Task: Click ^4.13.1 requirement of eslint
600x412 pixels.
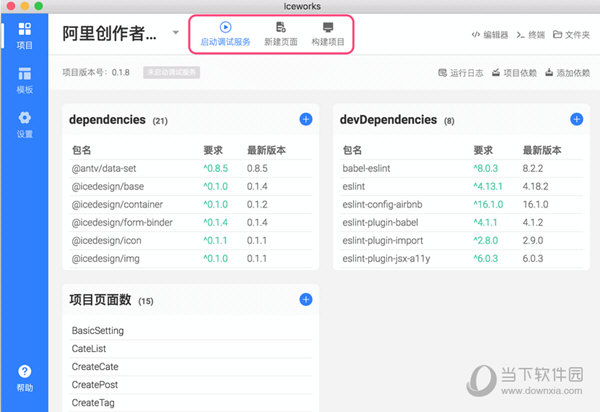Action: coord(488,186)
